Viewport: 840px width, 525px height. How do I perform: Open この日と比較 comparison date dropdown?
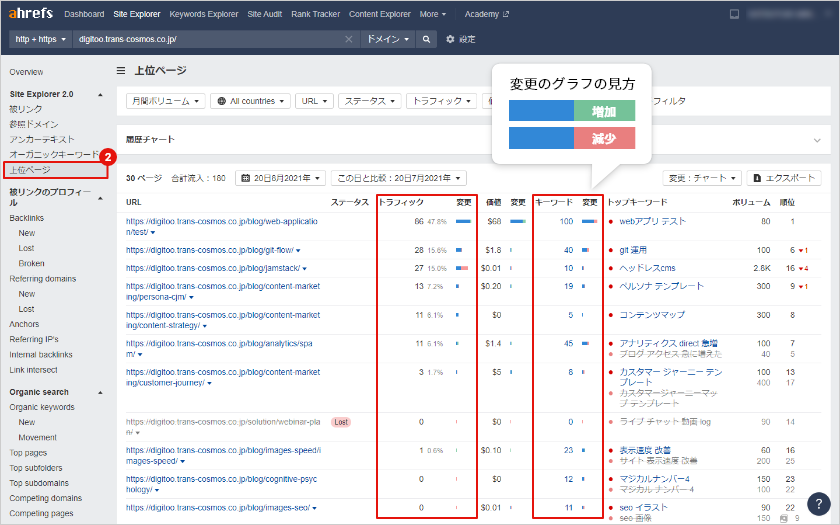(x=399, y=178)
